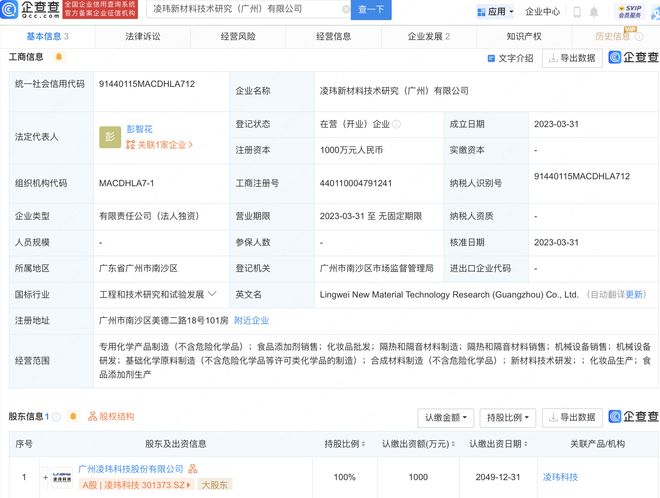Click 导出数据 in 工商信息 section

point(572,58)
